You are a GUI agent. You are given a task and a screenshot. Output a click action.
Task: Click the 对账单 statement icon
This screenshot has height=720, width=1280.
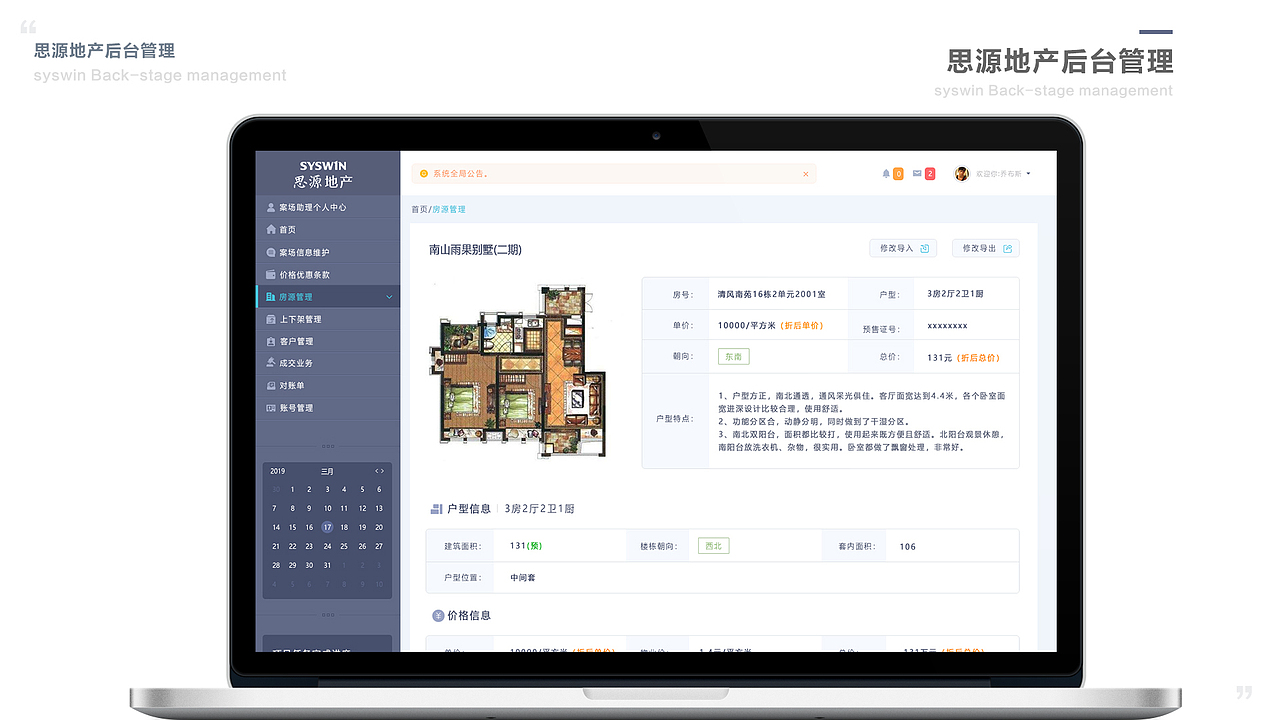click(270, 386)
